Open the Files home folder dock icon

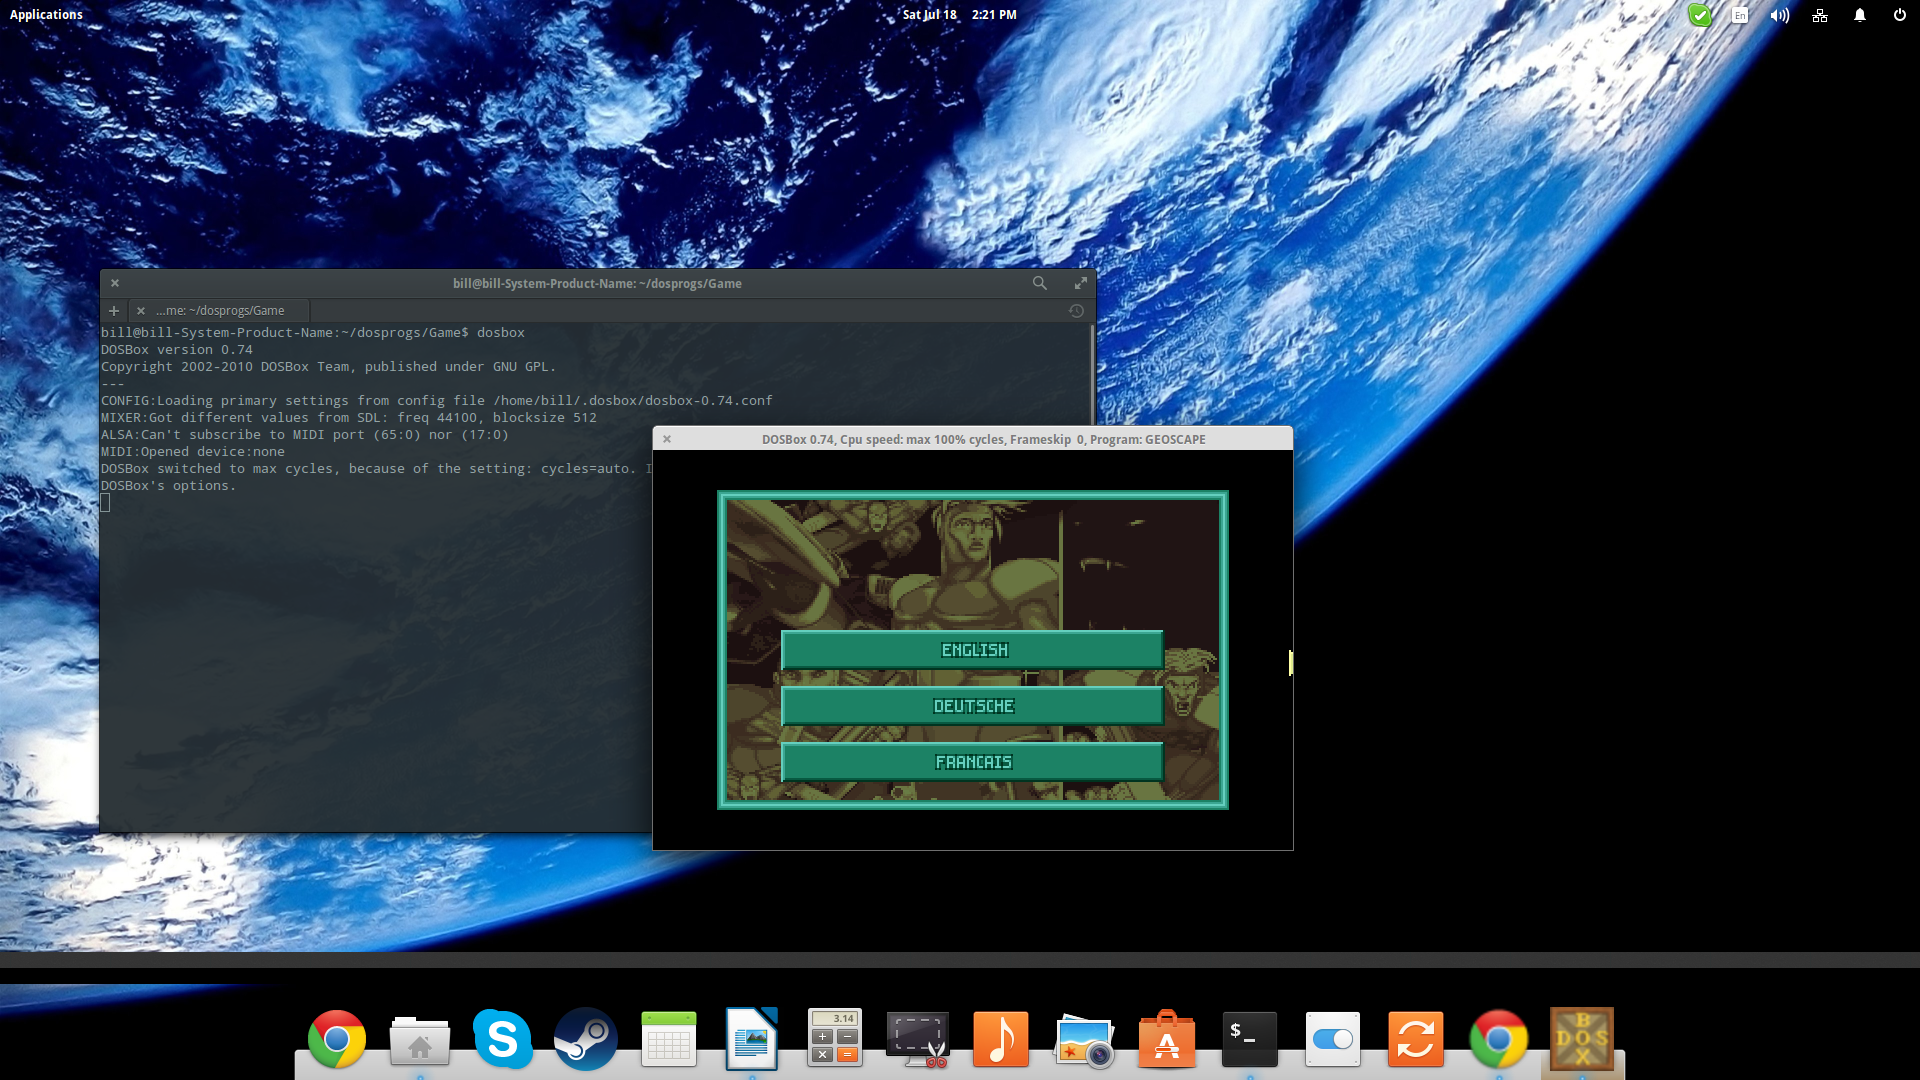tap(420, 1040)
